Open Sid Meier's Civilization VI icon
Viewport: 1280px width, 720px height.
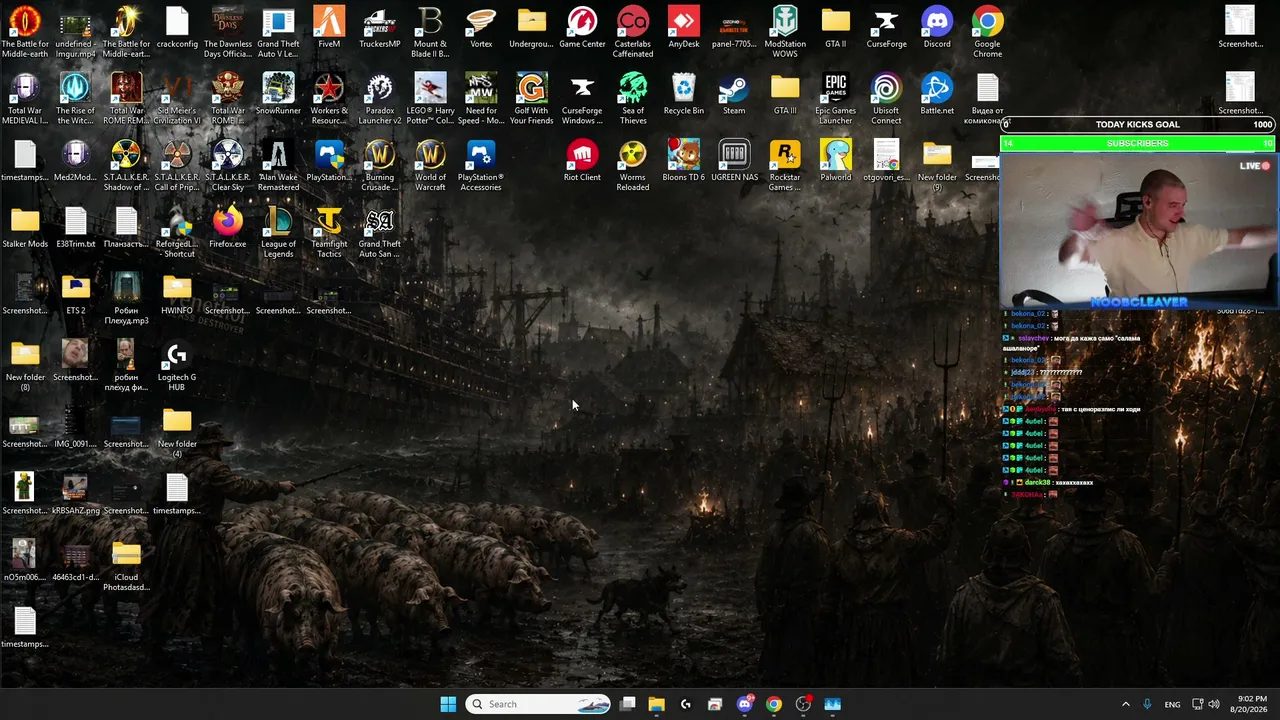177,99
